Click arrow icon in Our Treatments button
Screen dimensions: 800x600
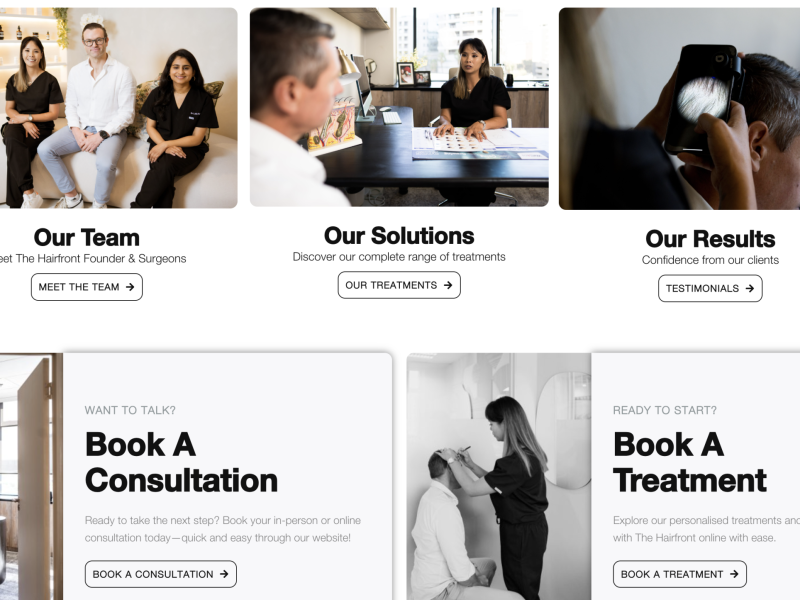tap(448, 285)
